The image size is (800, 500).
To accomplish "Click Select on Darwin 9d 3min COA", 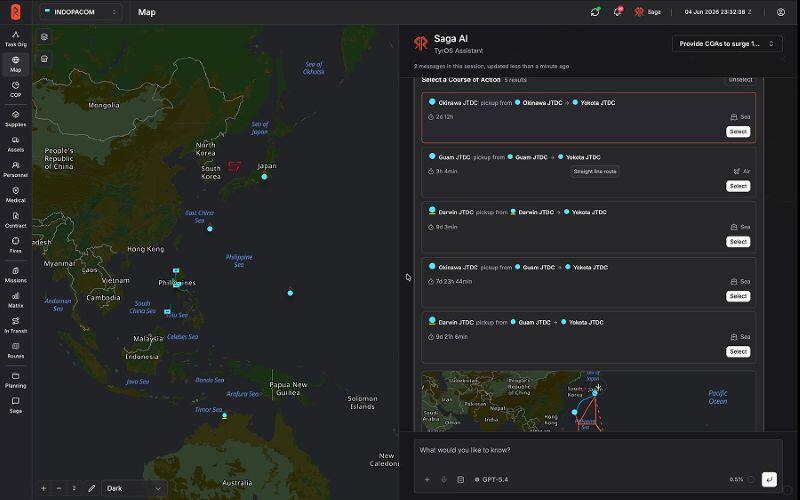I will click(738, 241).
